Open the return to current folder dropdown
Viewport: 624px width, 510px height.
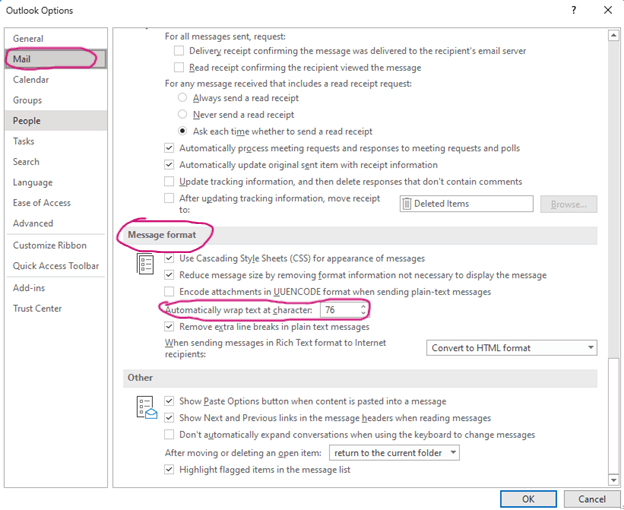[x=394, y=453]
